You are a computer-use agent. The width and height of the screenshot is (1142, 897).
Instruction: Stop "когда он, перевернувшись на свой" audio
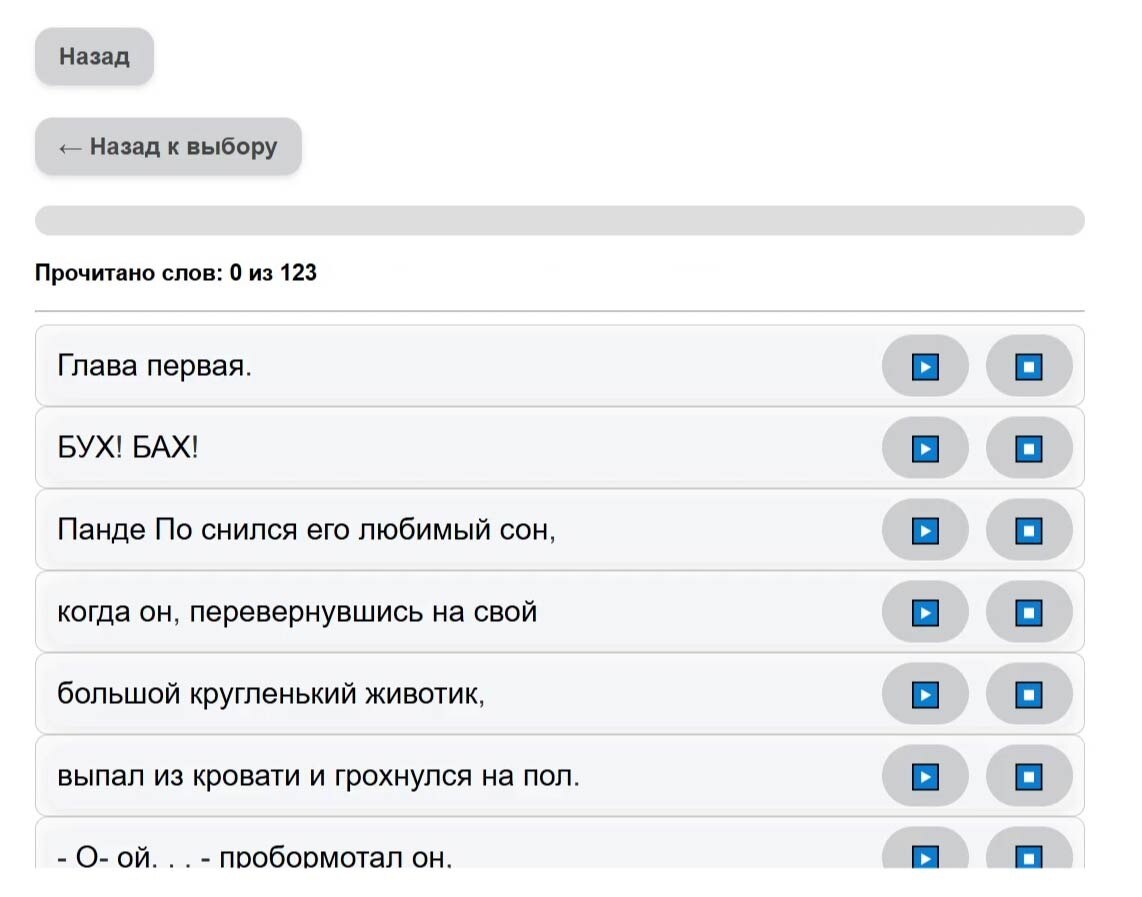tap(1029, 612)
